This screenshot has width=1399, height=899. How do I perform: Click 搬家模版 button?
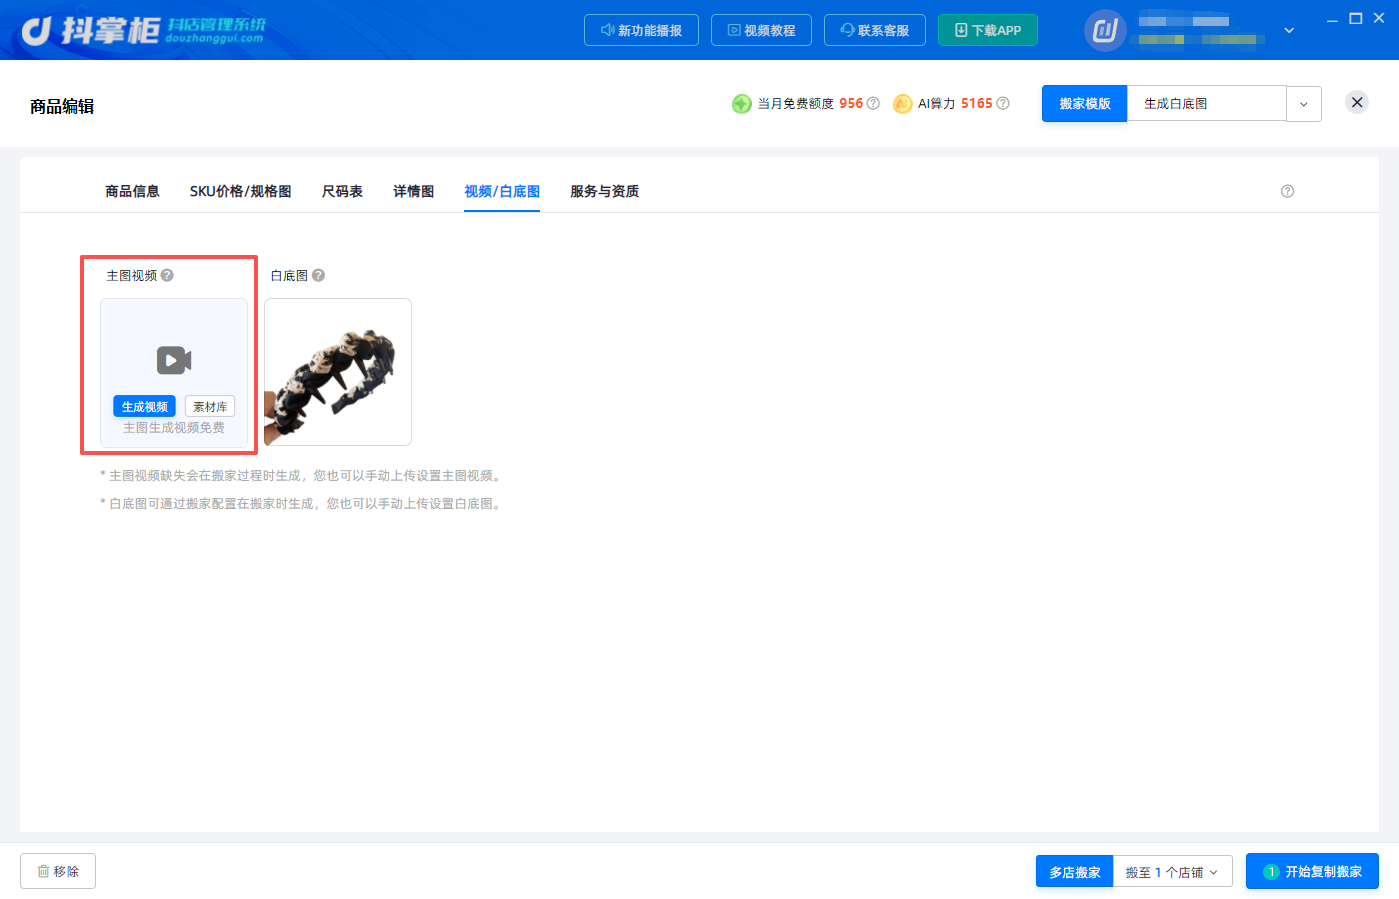point(1085,104)
